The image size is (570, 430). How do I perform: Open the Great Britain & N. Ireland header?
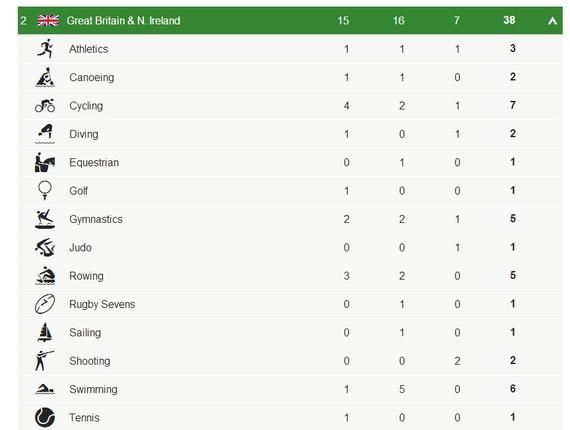[x=290, y=20]
